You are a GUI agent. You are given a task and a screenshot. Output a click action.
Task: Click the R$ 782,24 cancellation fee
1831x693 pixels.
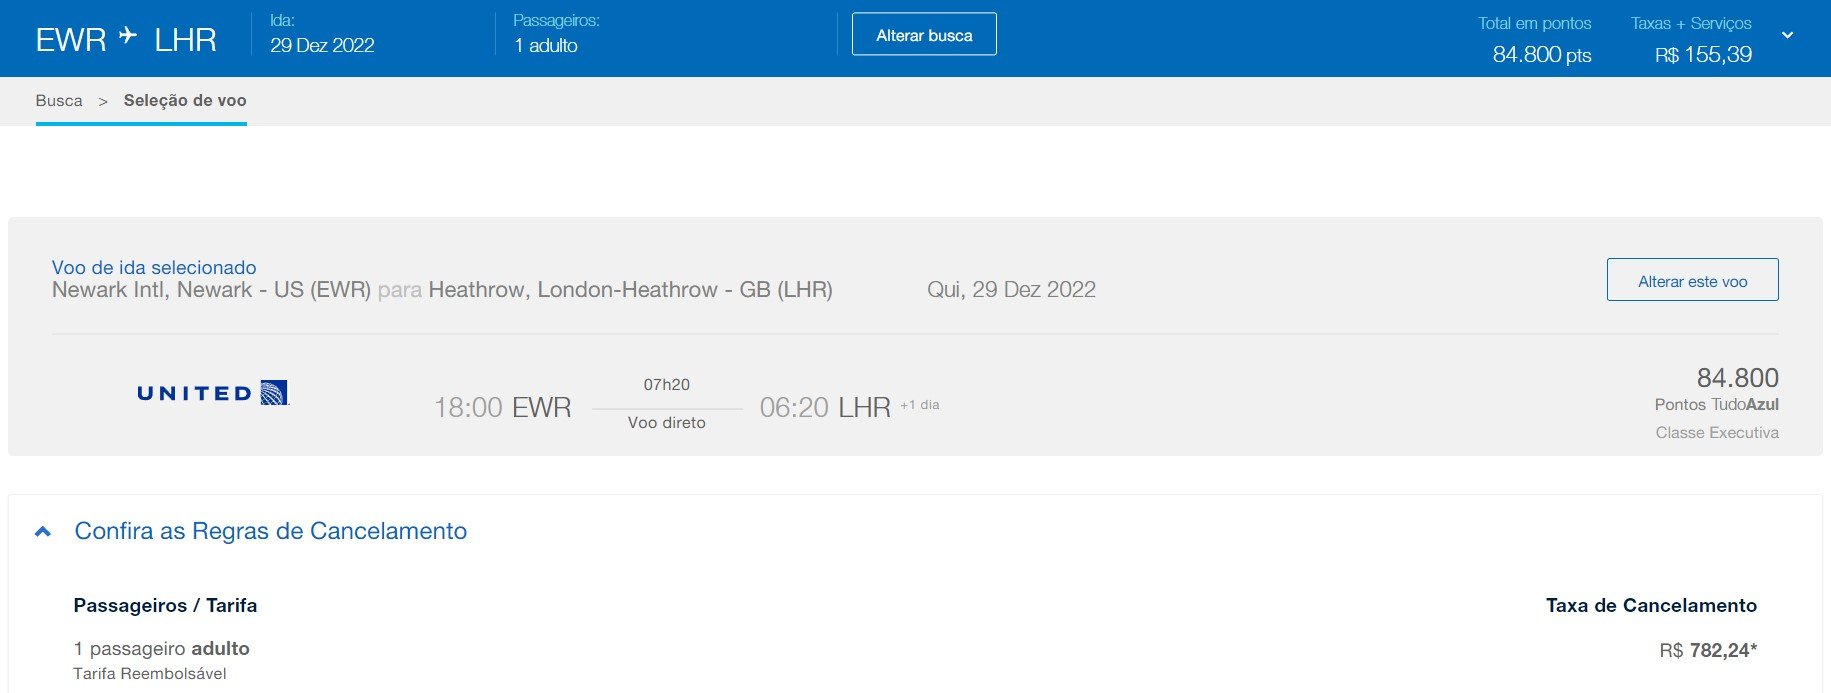click(x=1707, y=651)
